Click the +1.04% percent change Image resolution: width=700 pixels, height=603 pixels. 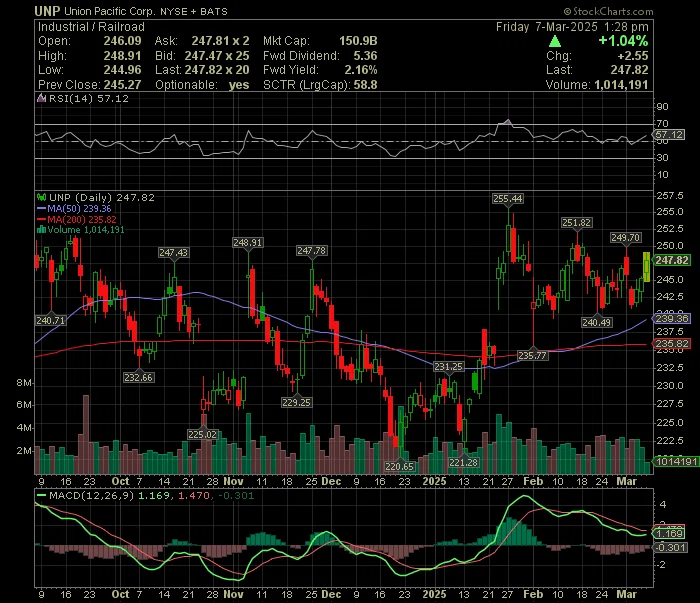pyautogui.click(x=623, y=41)
